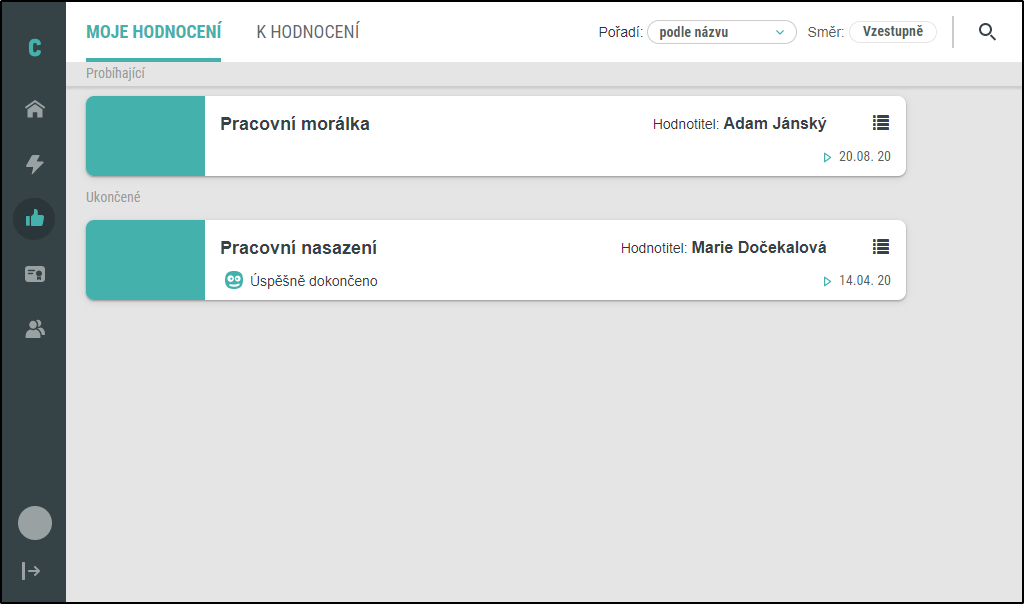The height and width of the screenshot is (604, 1024).
Task: Open the people group sidebar icon
Action: pos(35,329)
